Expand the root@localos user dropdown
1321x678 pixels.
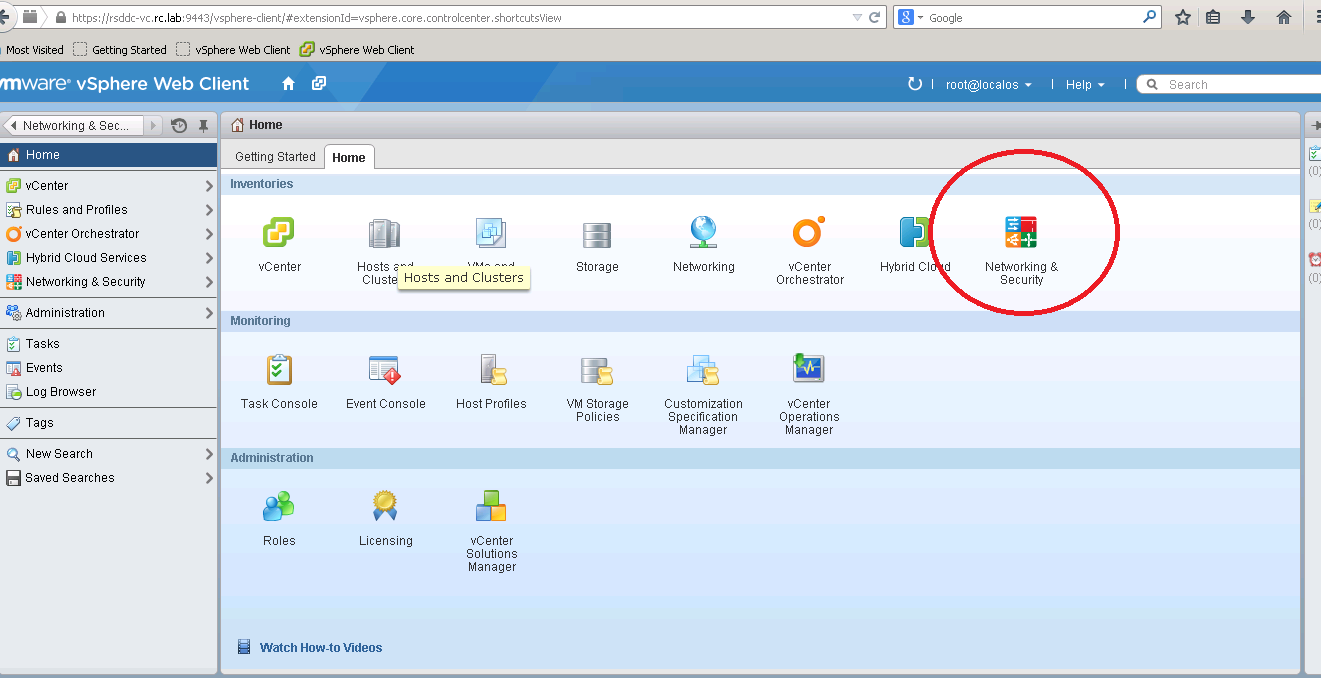(988, 85)
